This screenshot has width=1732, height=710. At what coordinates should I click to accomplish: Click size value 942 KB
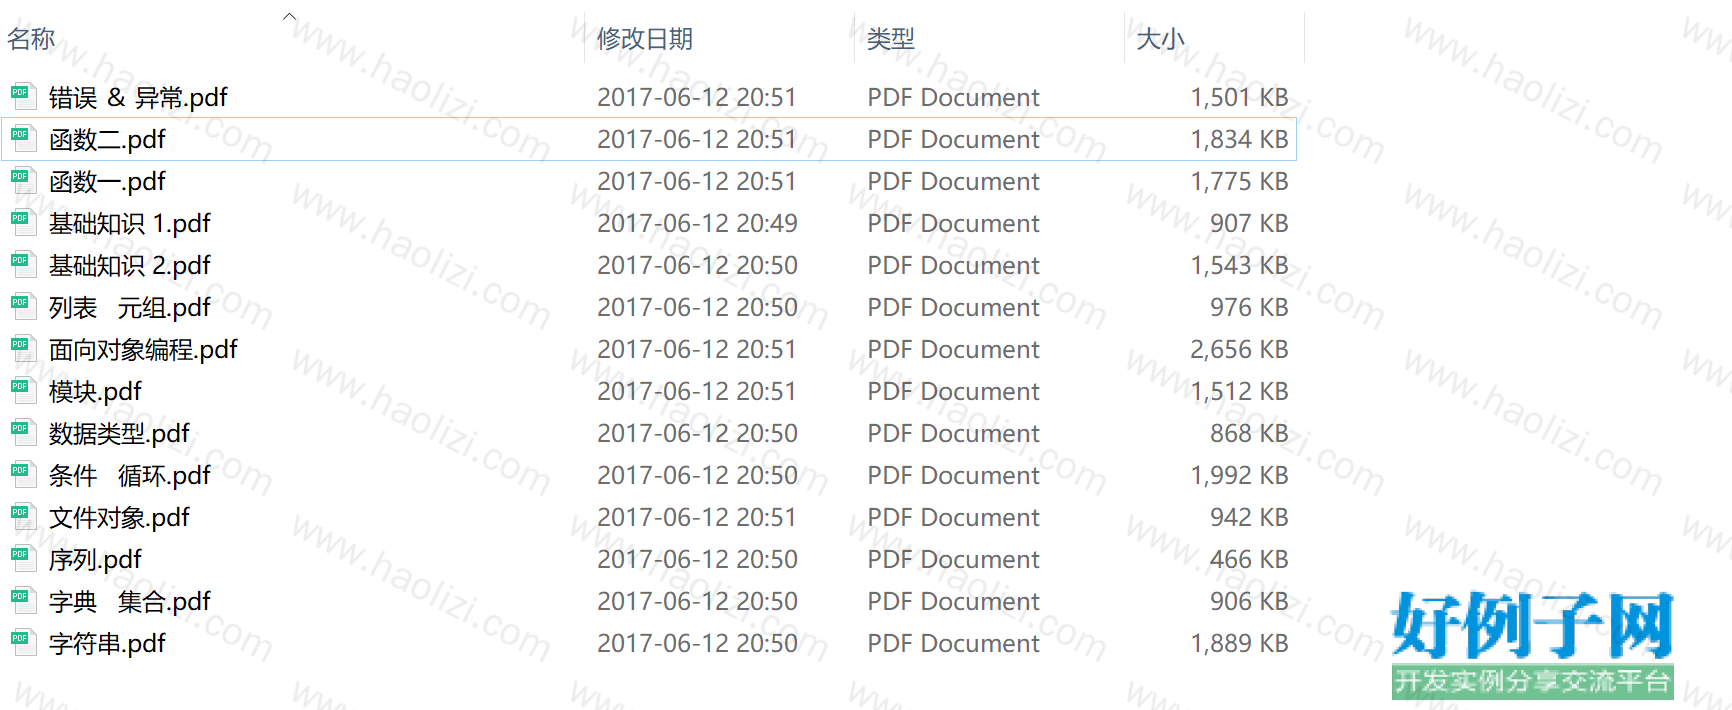[1249, 518]
